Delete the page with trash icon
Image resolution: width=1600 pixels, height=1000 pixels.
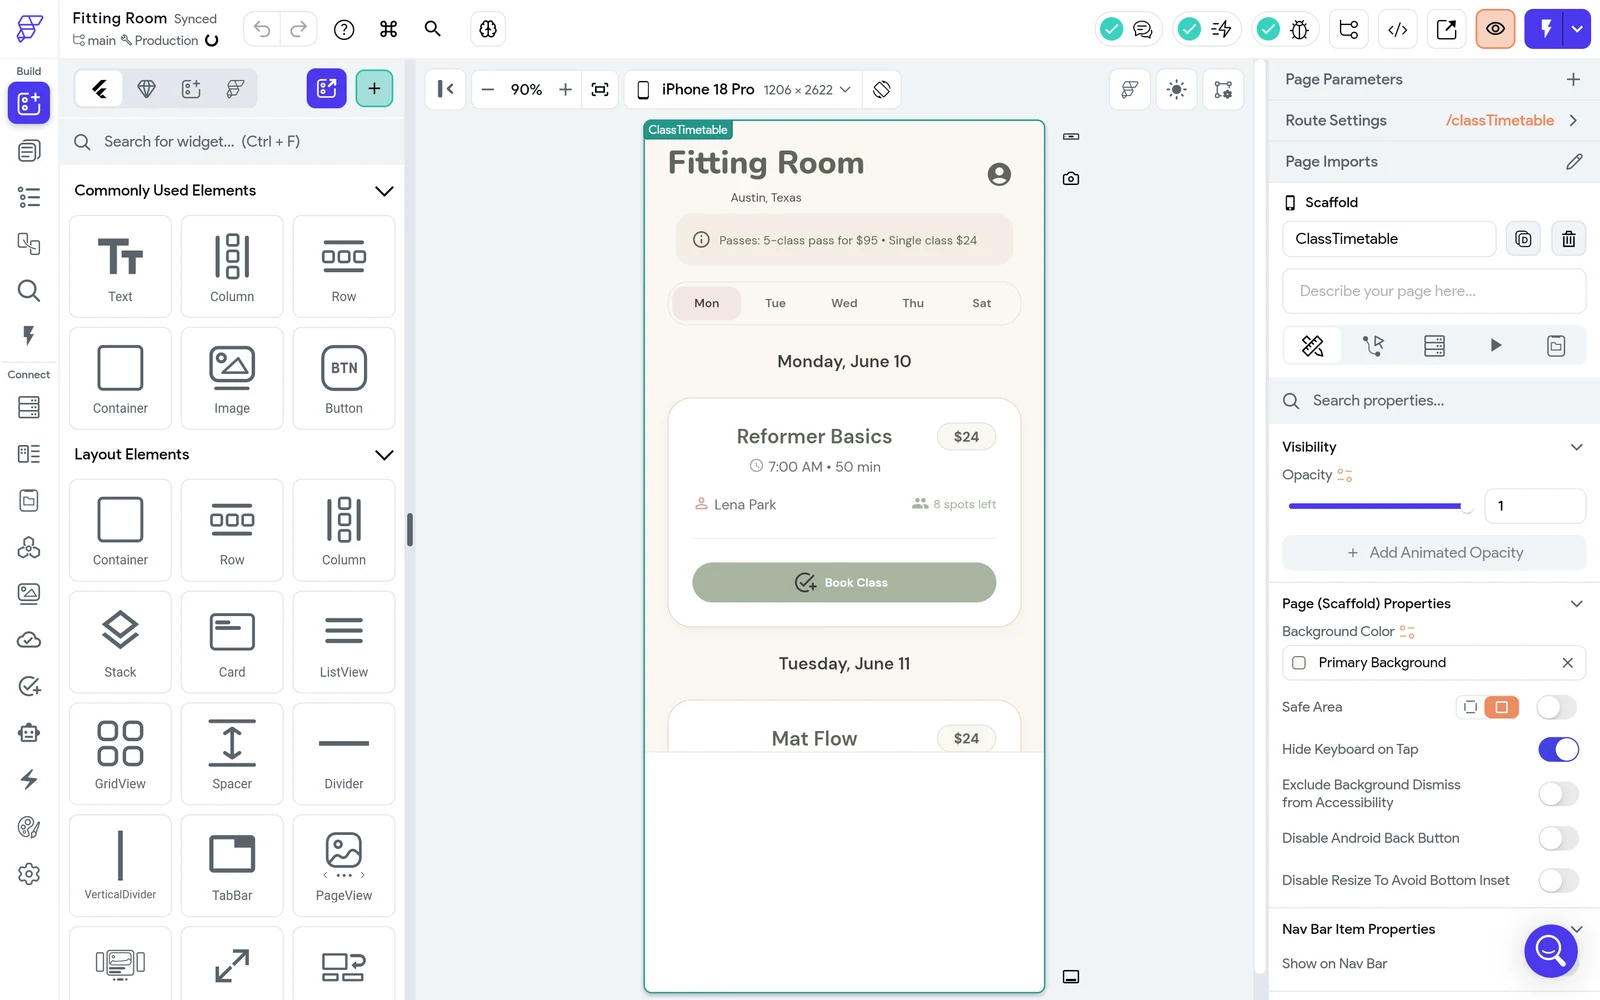click(1568, 239)
